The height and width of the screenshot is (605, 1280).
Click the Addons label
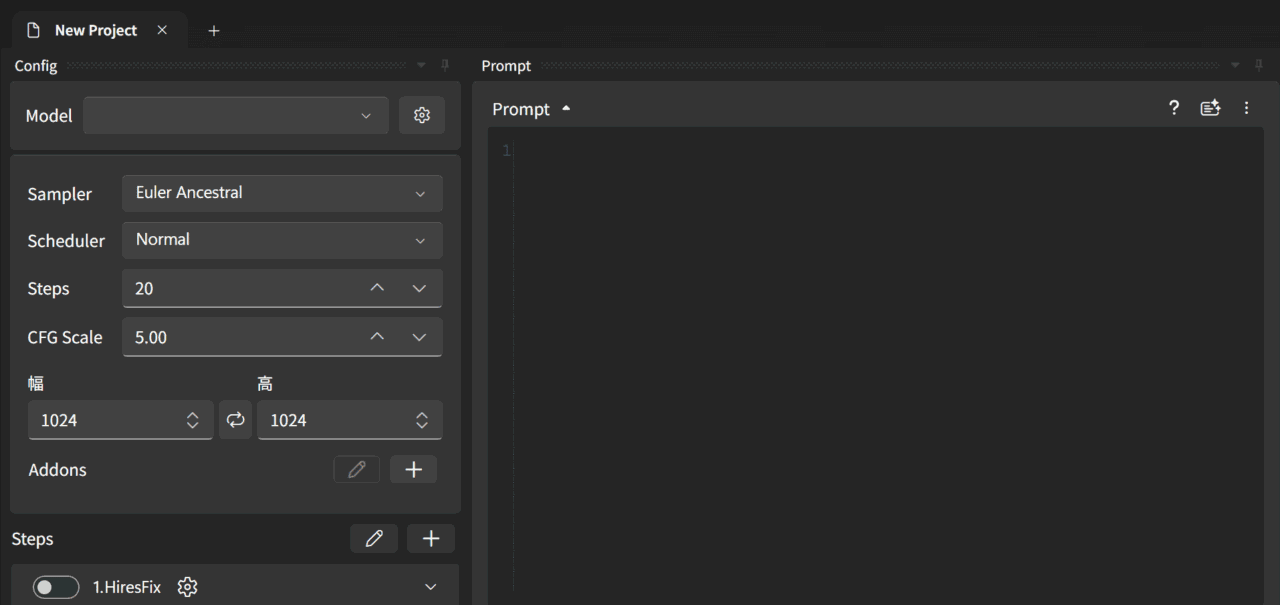[x=58, y=470]
